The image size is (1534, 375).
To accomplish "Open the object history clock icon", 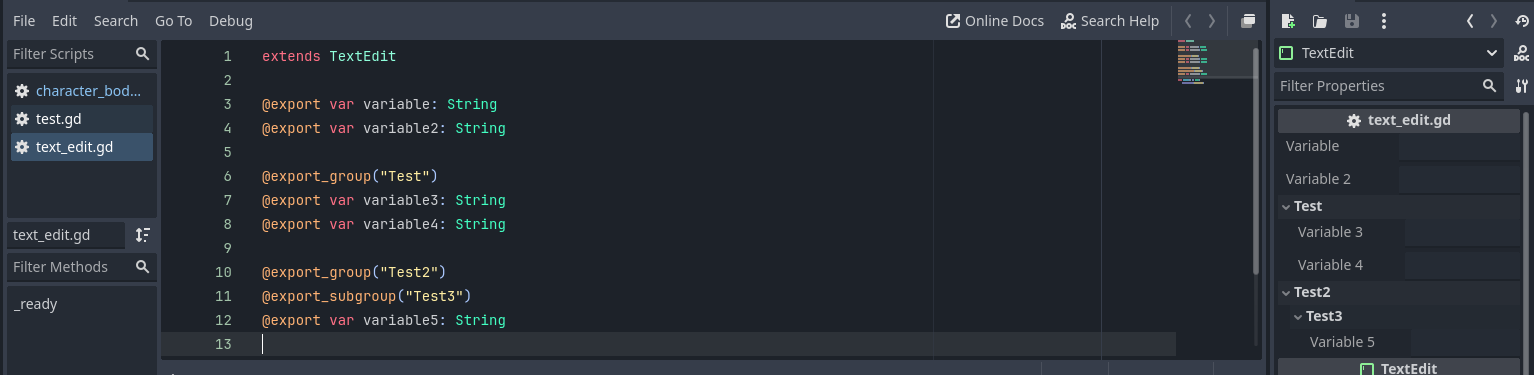I will tap(1522, 21).
